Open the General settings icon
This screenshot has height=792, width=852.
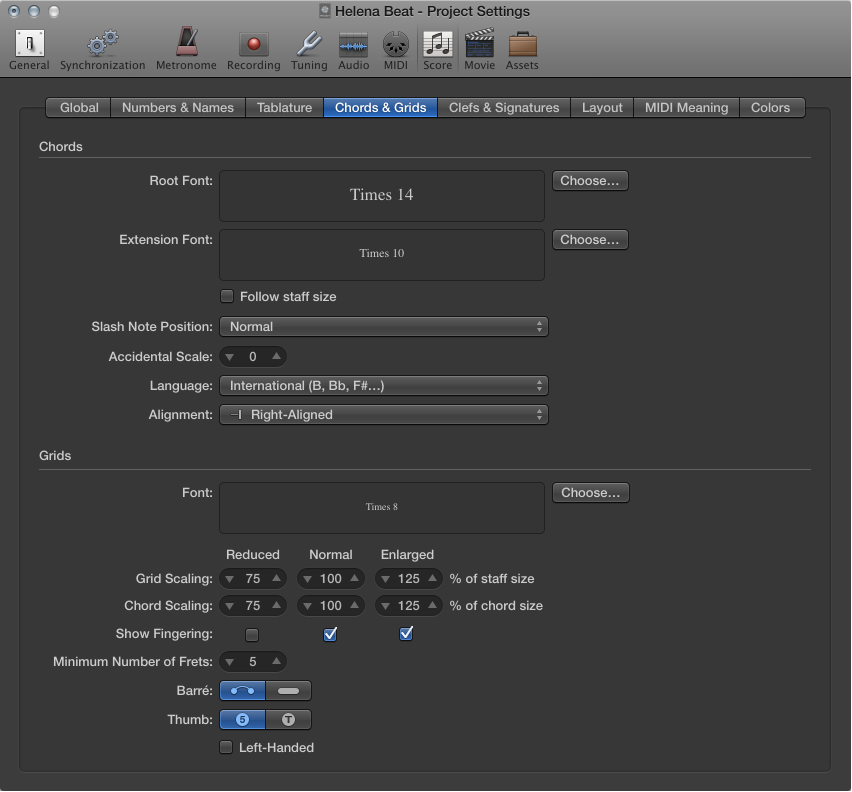(28, 45)
